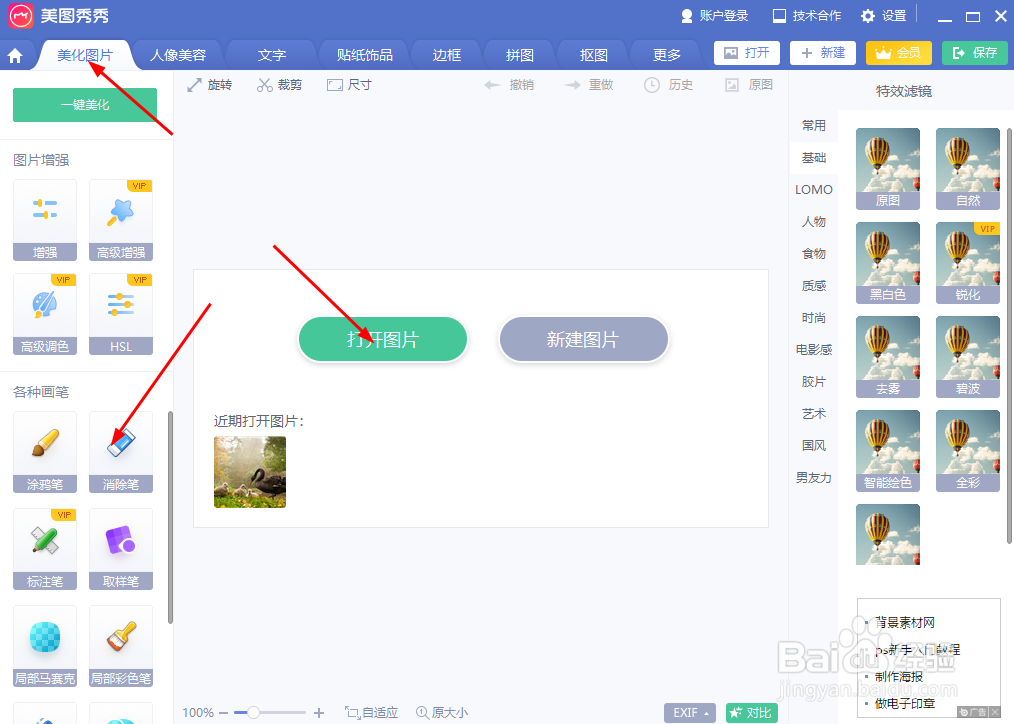The image size is (1014, 724).
Task: Open the 高级调色 advanced color tool
Action: (x=44, y=315)
